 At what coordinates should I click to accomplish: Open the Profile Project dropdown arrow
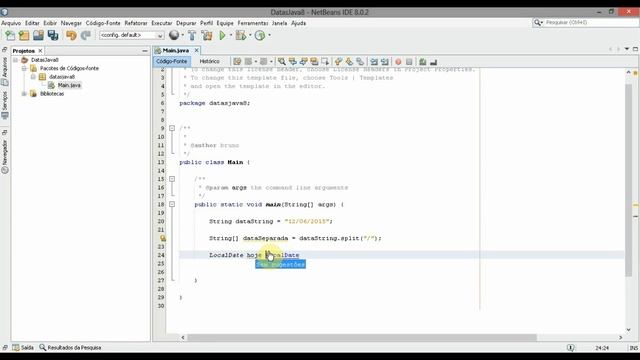click(x=269, y=36)
